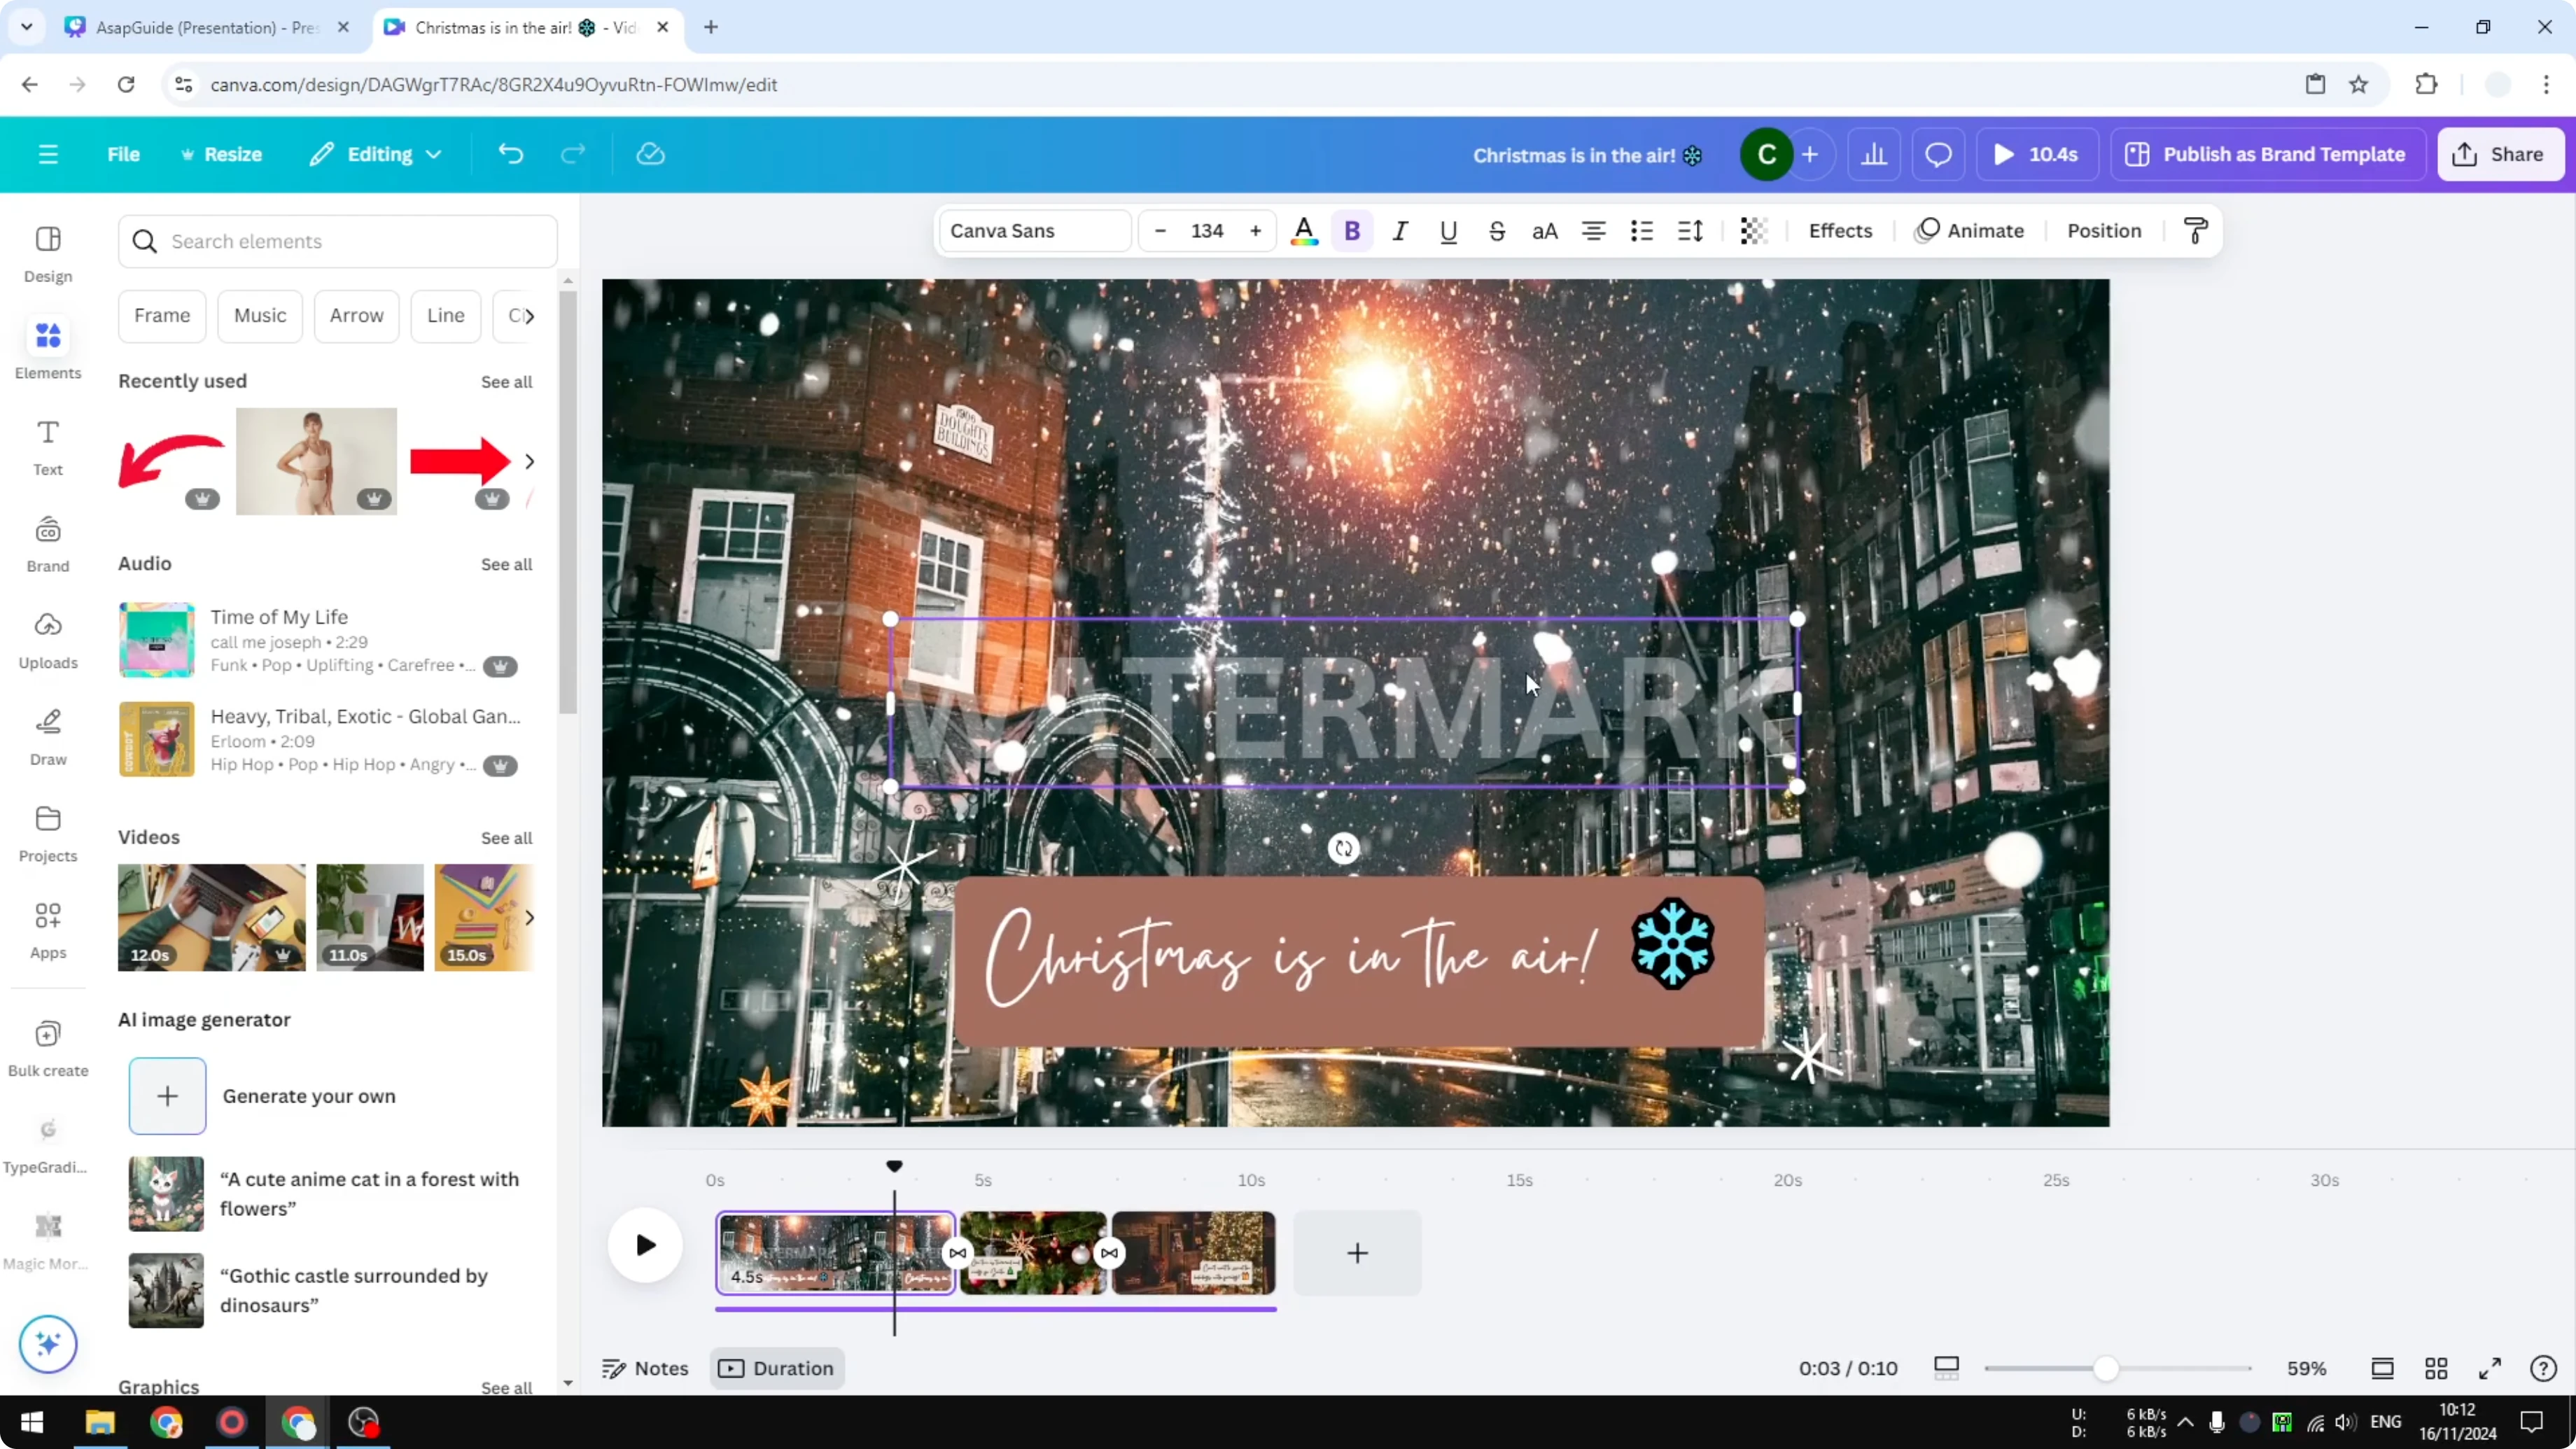Open the File menu
This screenshot has width=2576, height=1449.
(123, 153)
